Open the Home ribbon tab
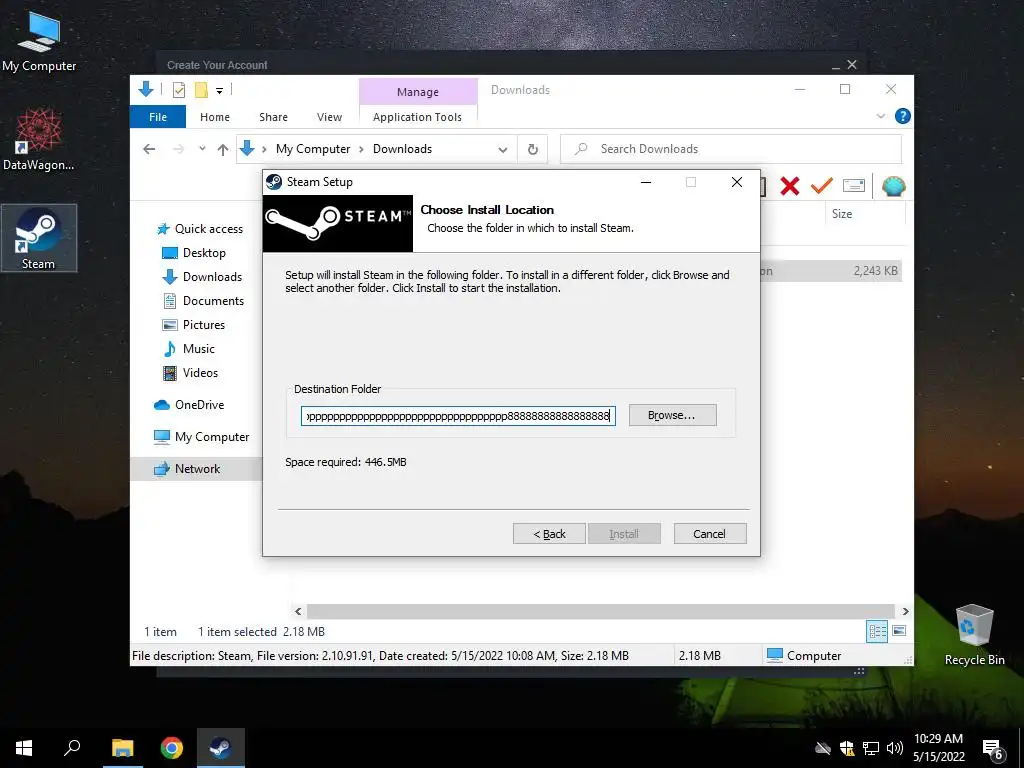This screenshot has height=768, width=1024. pos(215,117)
